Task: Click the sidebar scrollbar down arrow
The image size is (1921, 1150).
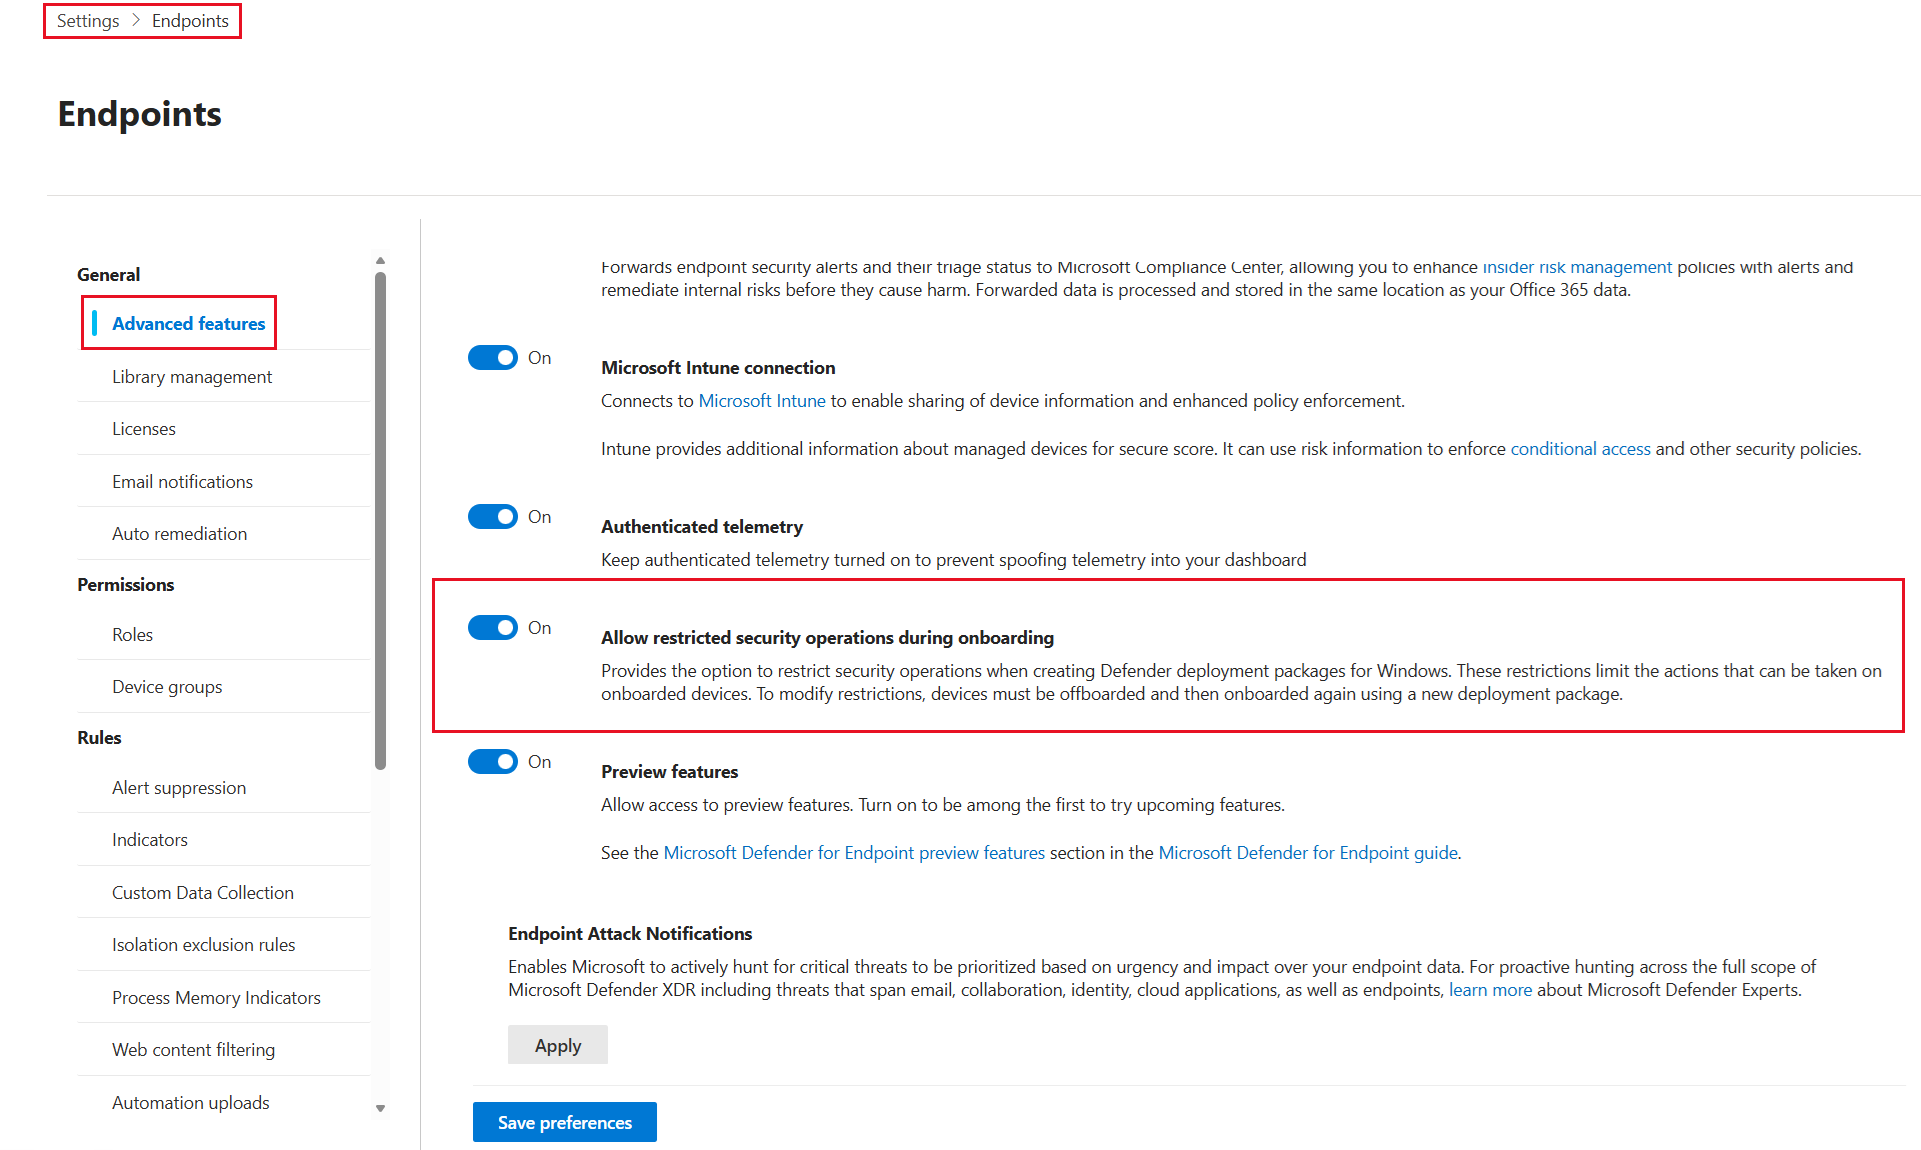Action: coord(380,1108)
